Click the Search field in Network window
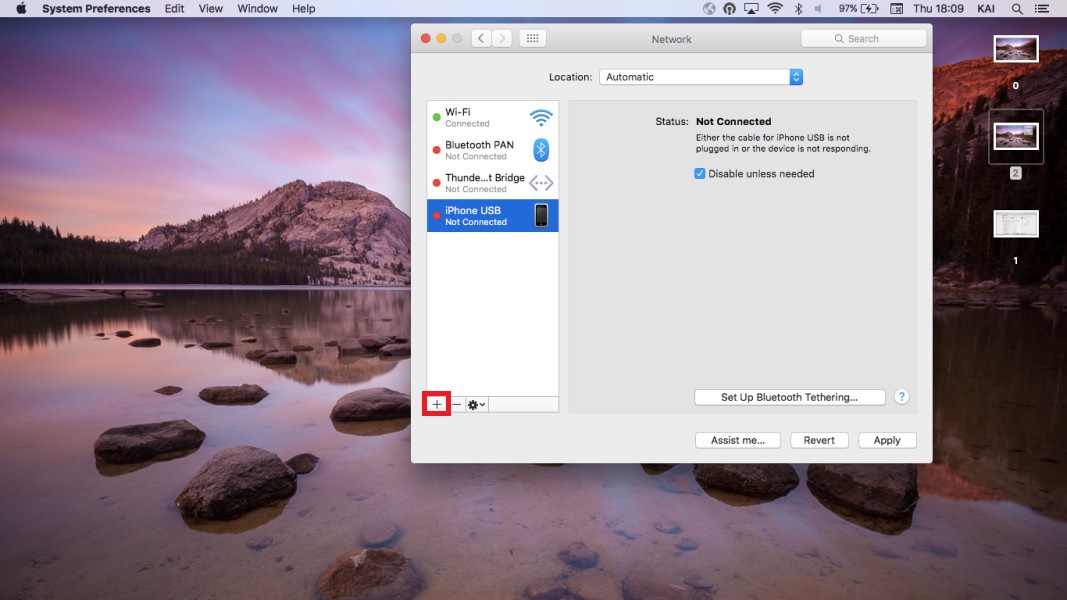 pos(863,38)
